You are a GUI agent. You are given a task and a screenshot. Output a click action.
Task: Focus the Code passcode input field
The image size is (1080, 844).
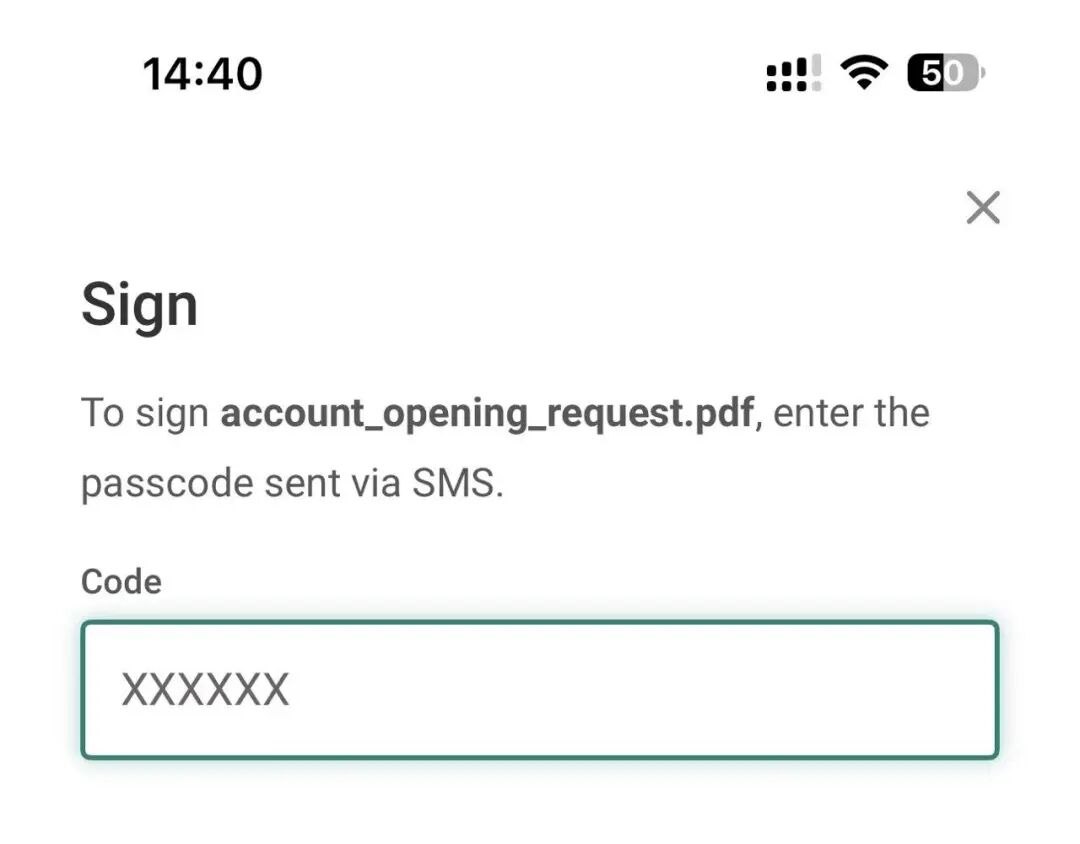tap(539, 690)
